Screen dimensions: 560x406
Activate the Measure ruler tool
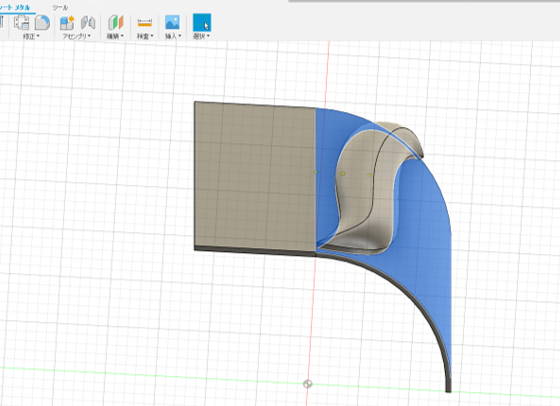tap(145, 22)
